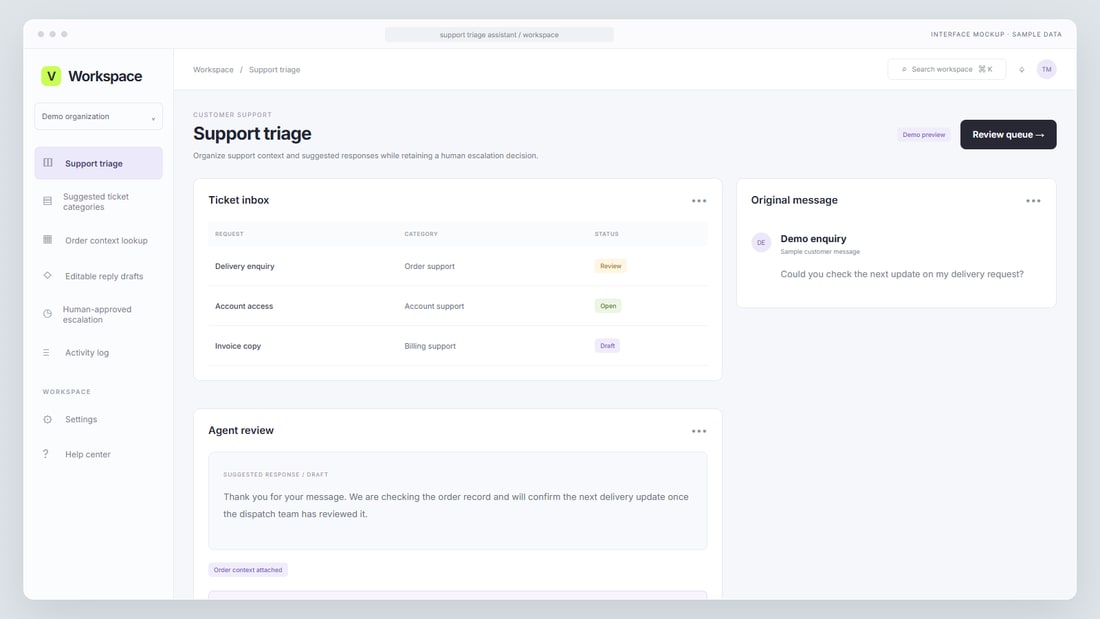The image size is (1100, 619).
Task: Focus the Search workspace field
Action: [946, 69]
